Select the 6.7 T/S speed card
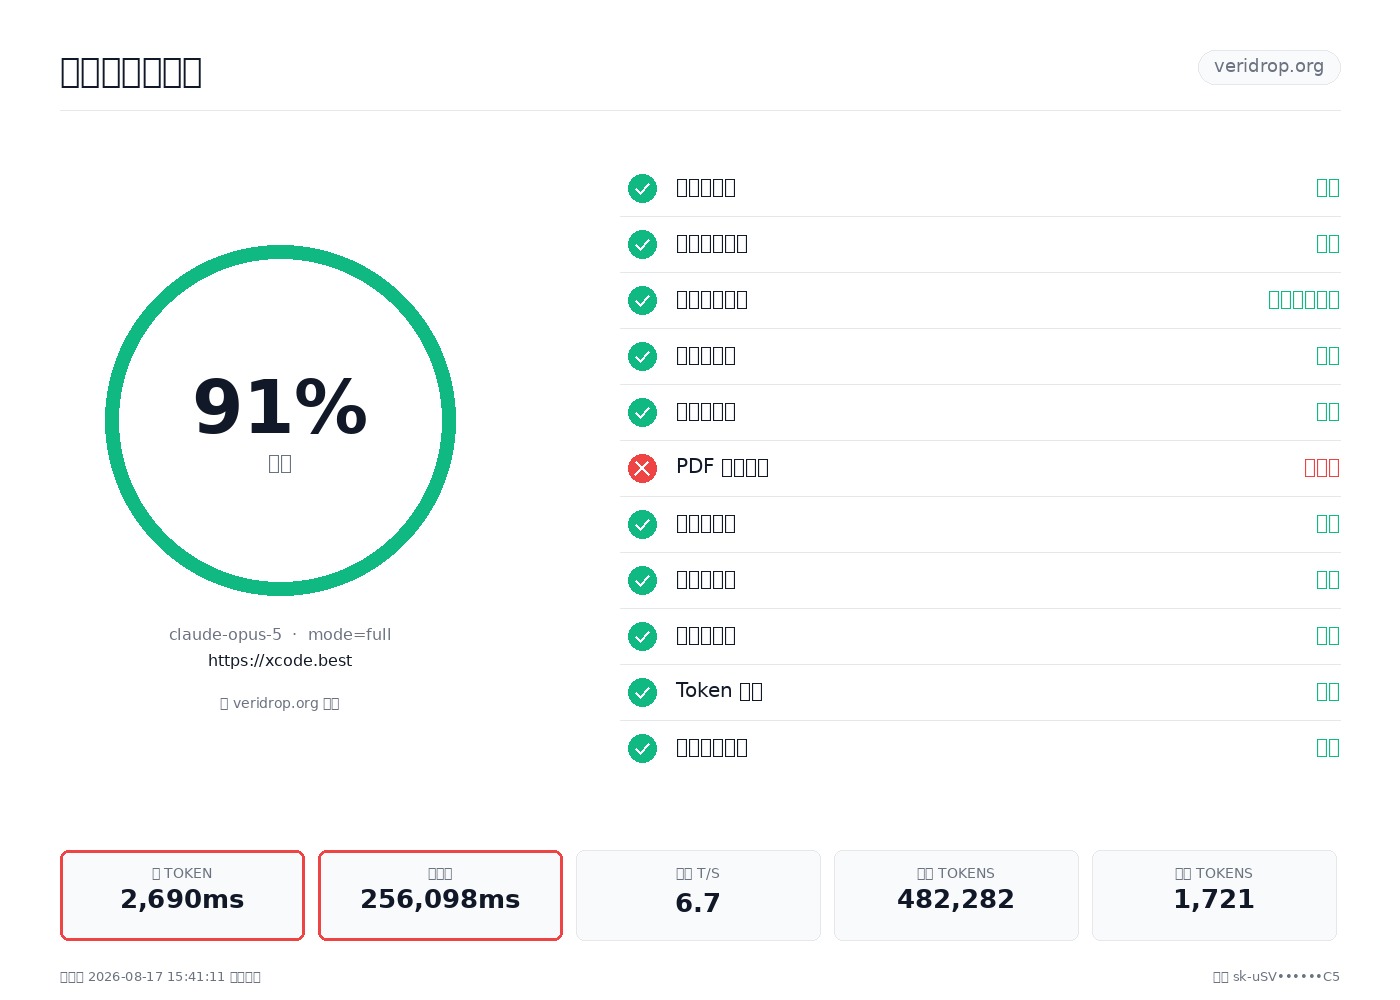The image size is (1400, 1000). tap(698, 895)
